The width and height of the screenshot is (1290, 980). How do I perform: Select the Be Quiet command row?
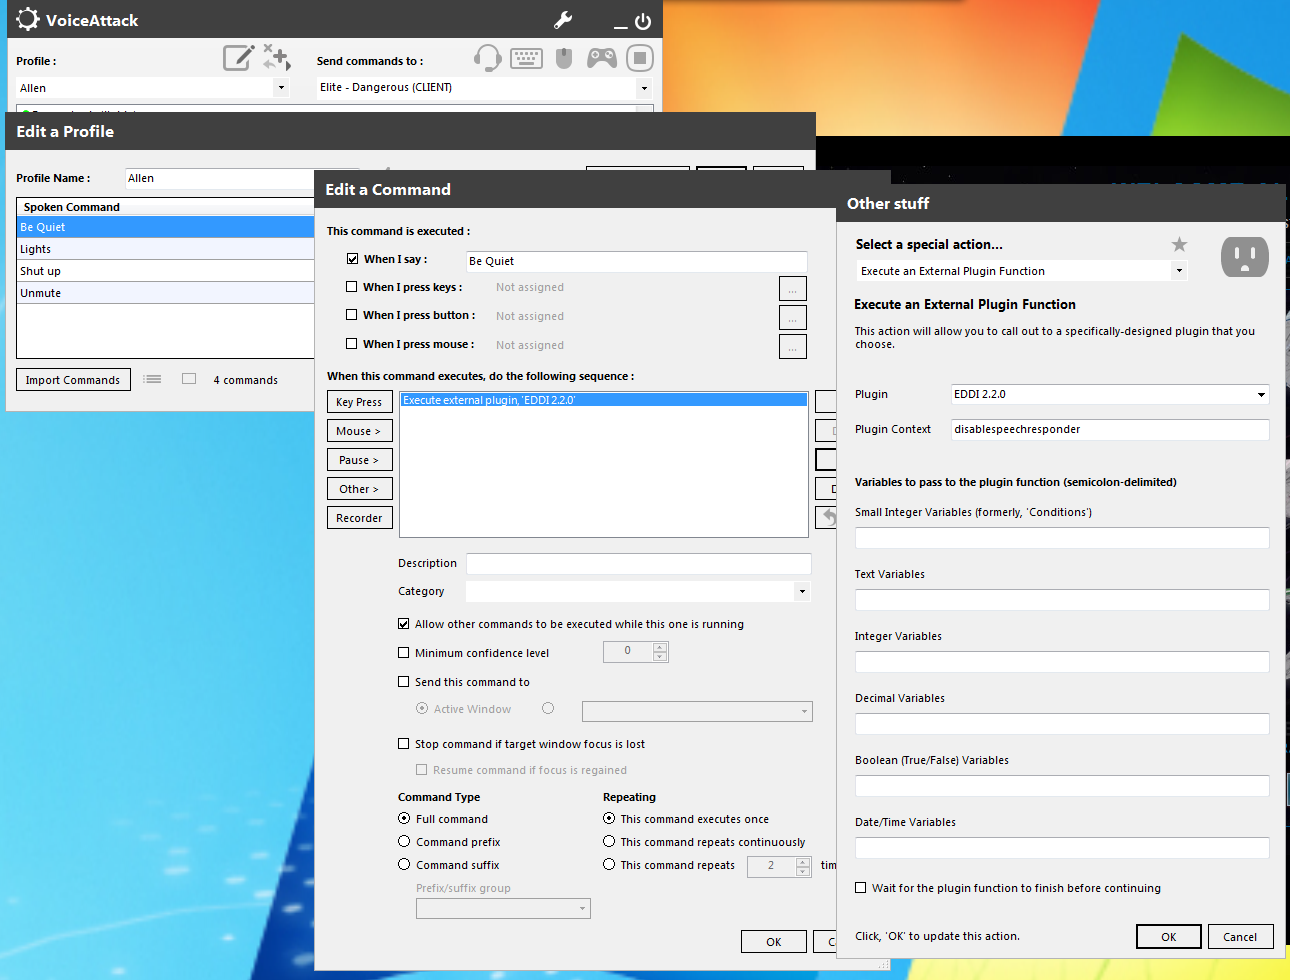[x=166, y=227]
